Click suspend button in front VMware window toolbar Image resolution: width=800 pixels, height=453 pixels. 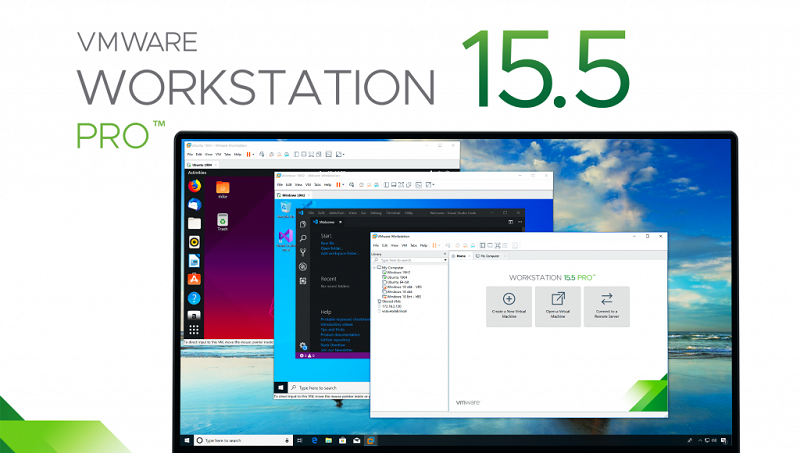pos(435,245)
